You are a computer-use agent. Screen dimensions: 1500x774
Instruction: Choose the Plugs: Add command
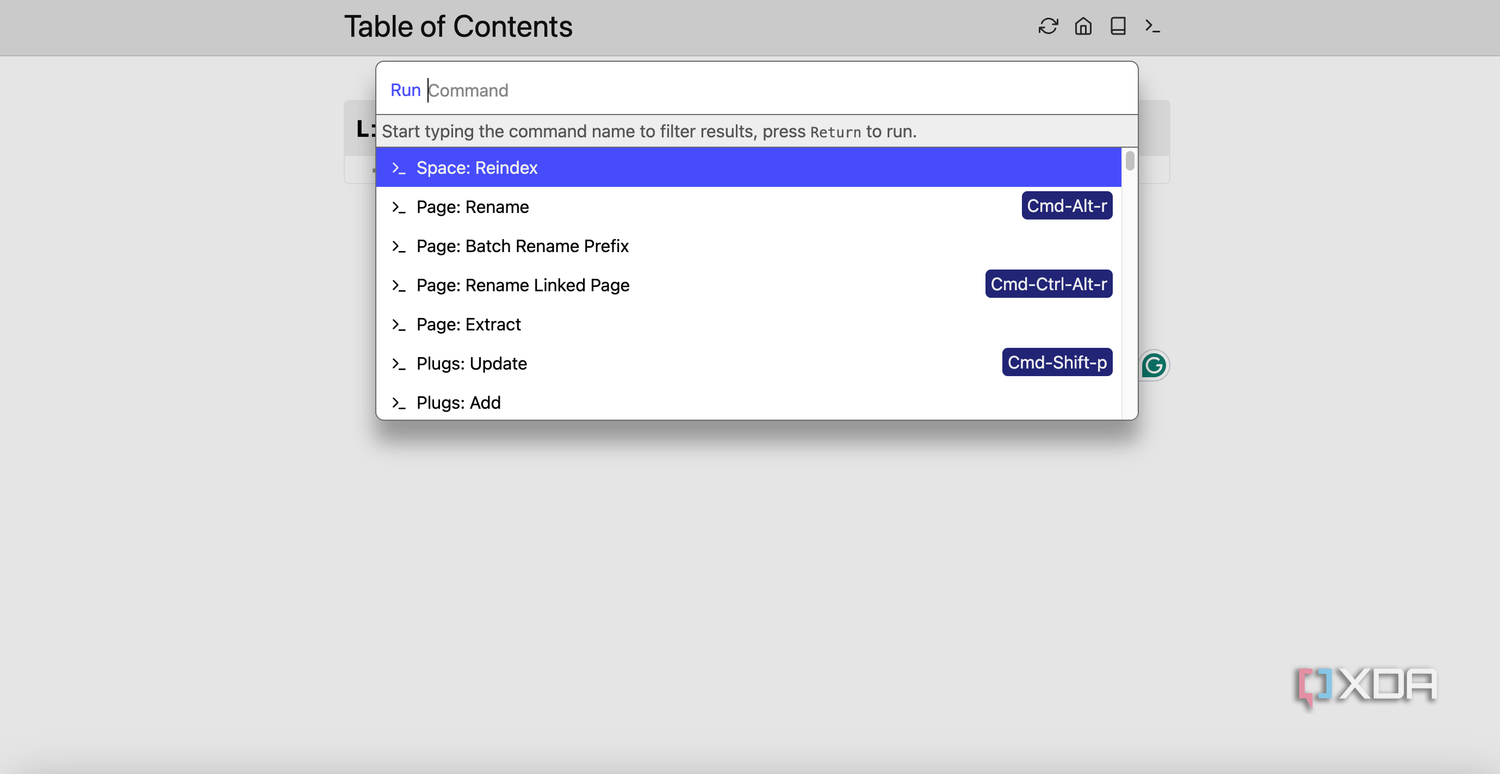[749, 402]
